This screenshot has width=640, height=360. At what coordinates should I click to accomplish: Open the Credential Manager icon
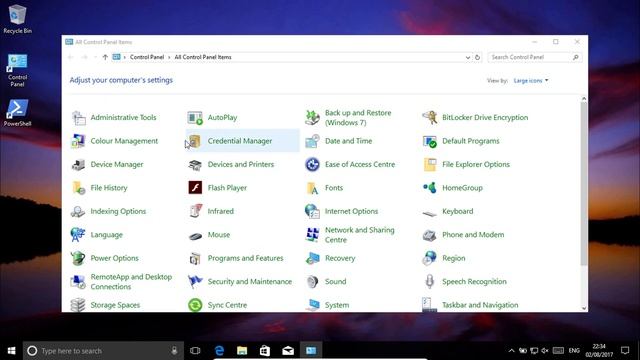pyautogui.click(x=195, y=141)
